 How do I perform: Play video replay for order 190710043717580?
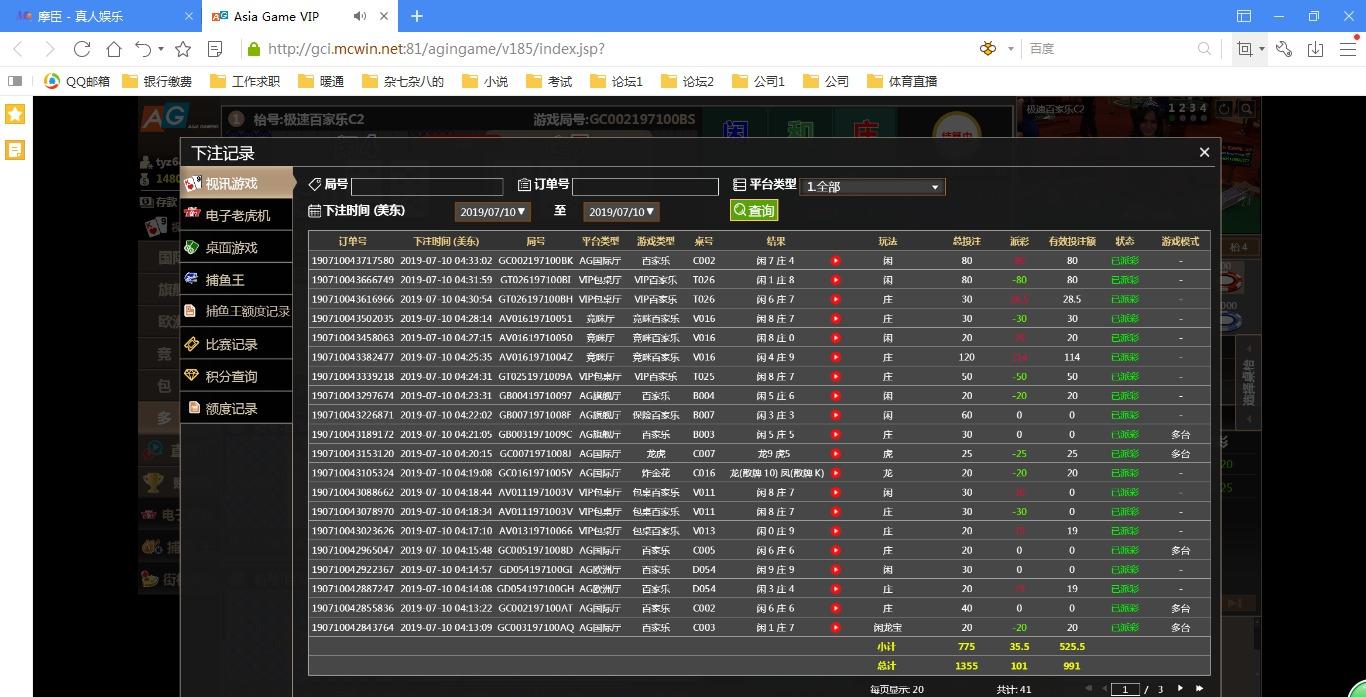click(x=835, y=261)
